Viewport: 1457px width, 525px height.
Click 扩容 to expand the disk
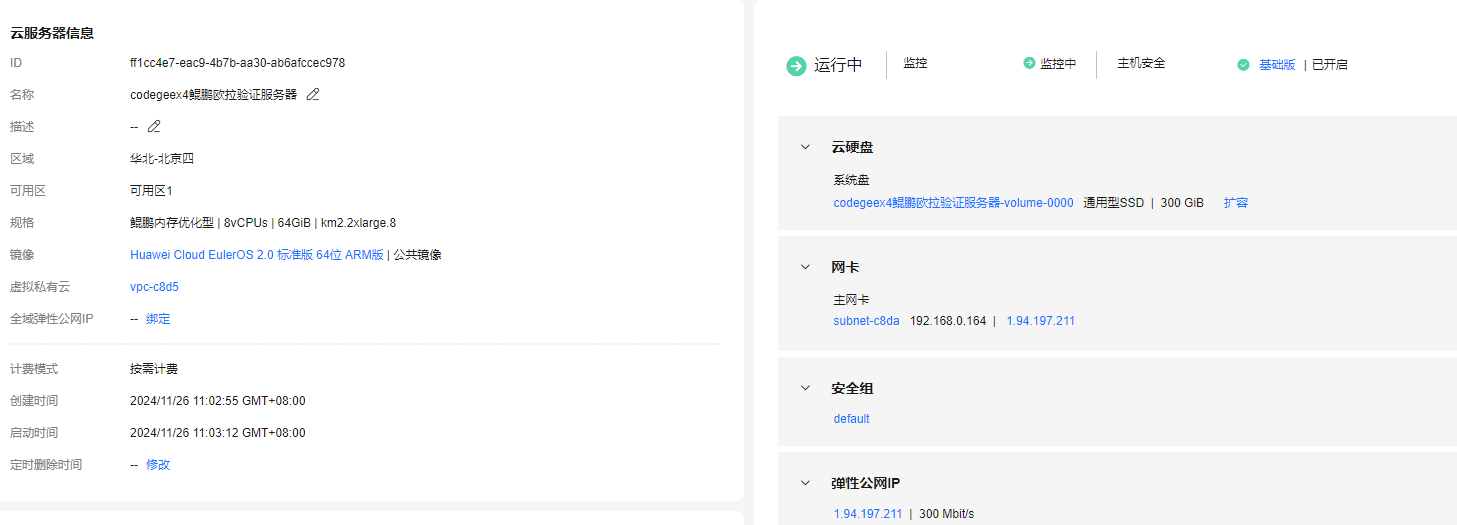(x=1236, y=203)
